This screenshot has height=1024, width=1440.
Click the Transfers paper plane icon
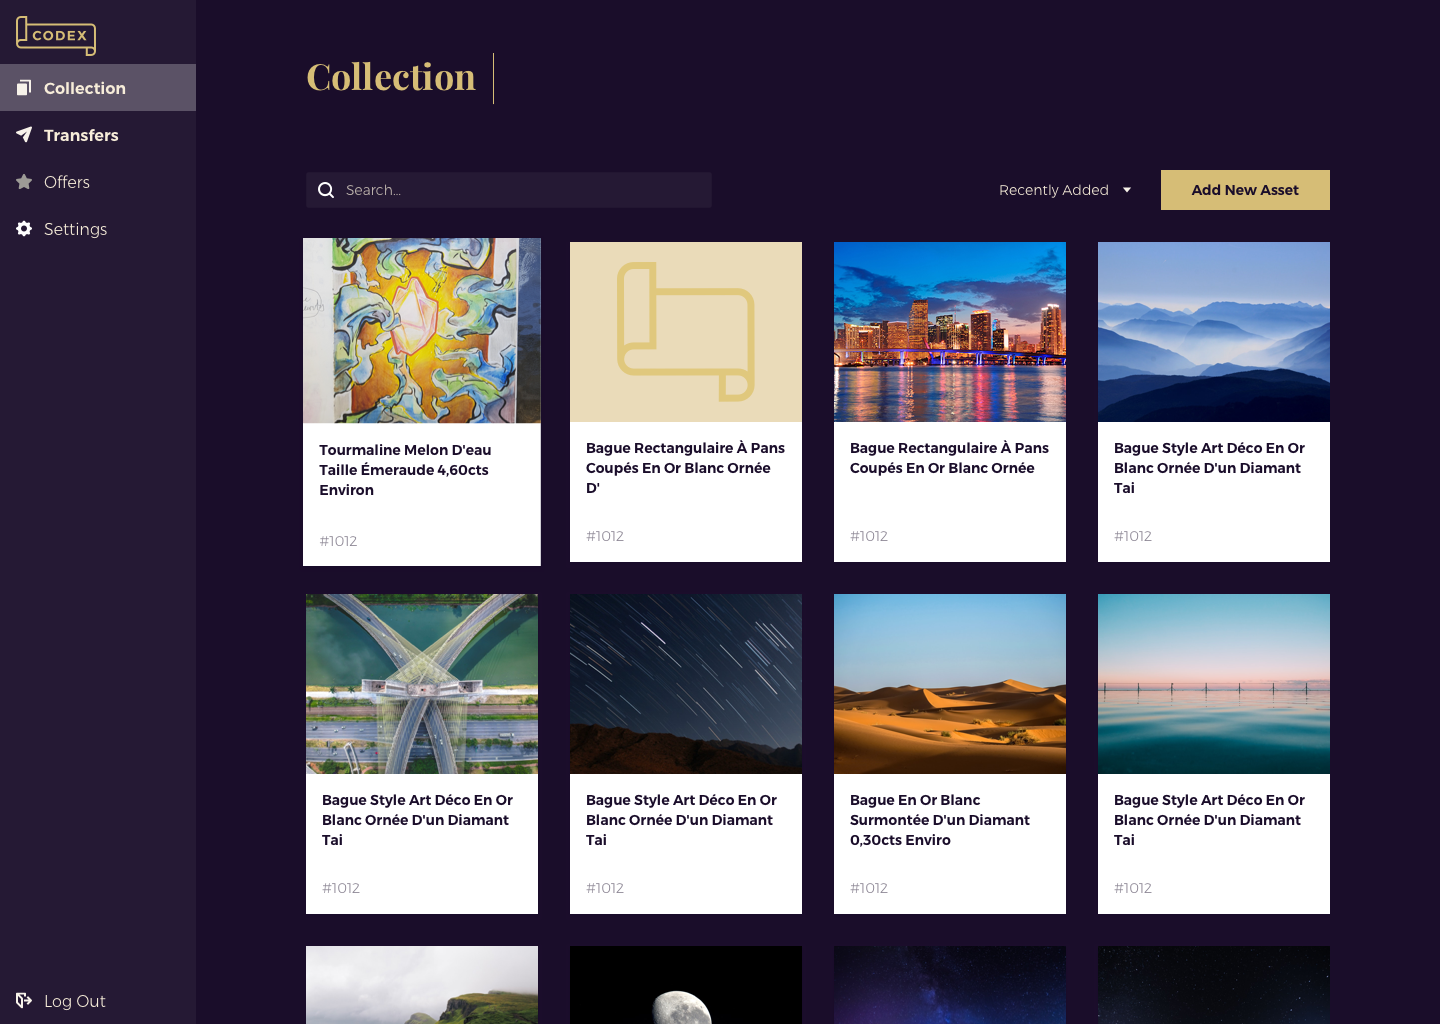pyautogui.click(x=24, y=135)
